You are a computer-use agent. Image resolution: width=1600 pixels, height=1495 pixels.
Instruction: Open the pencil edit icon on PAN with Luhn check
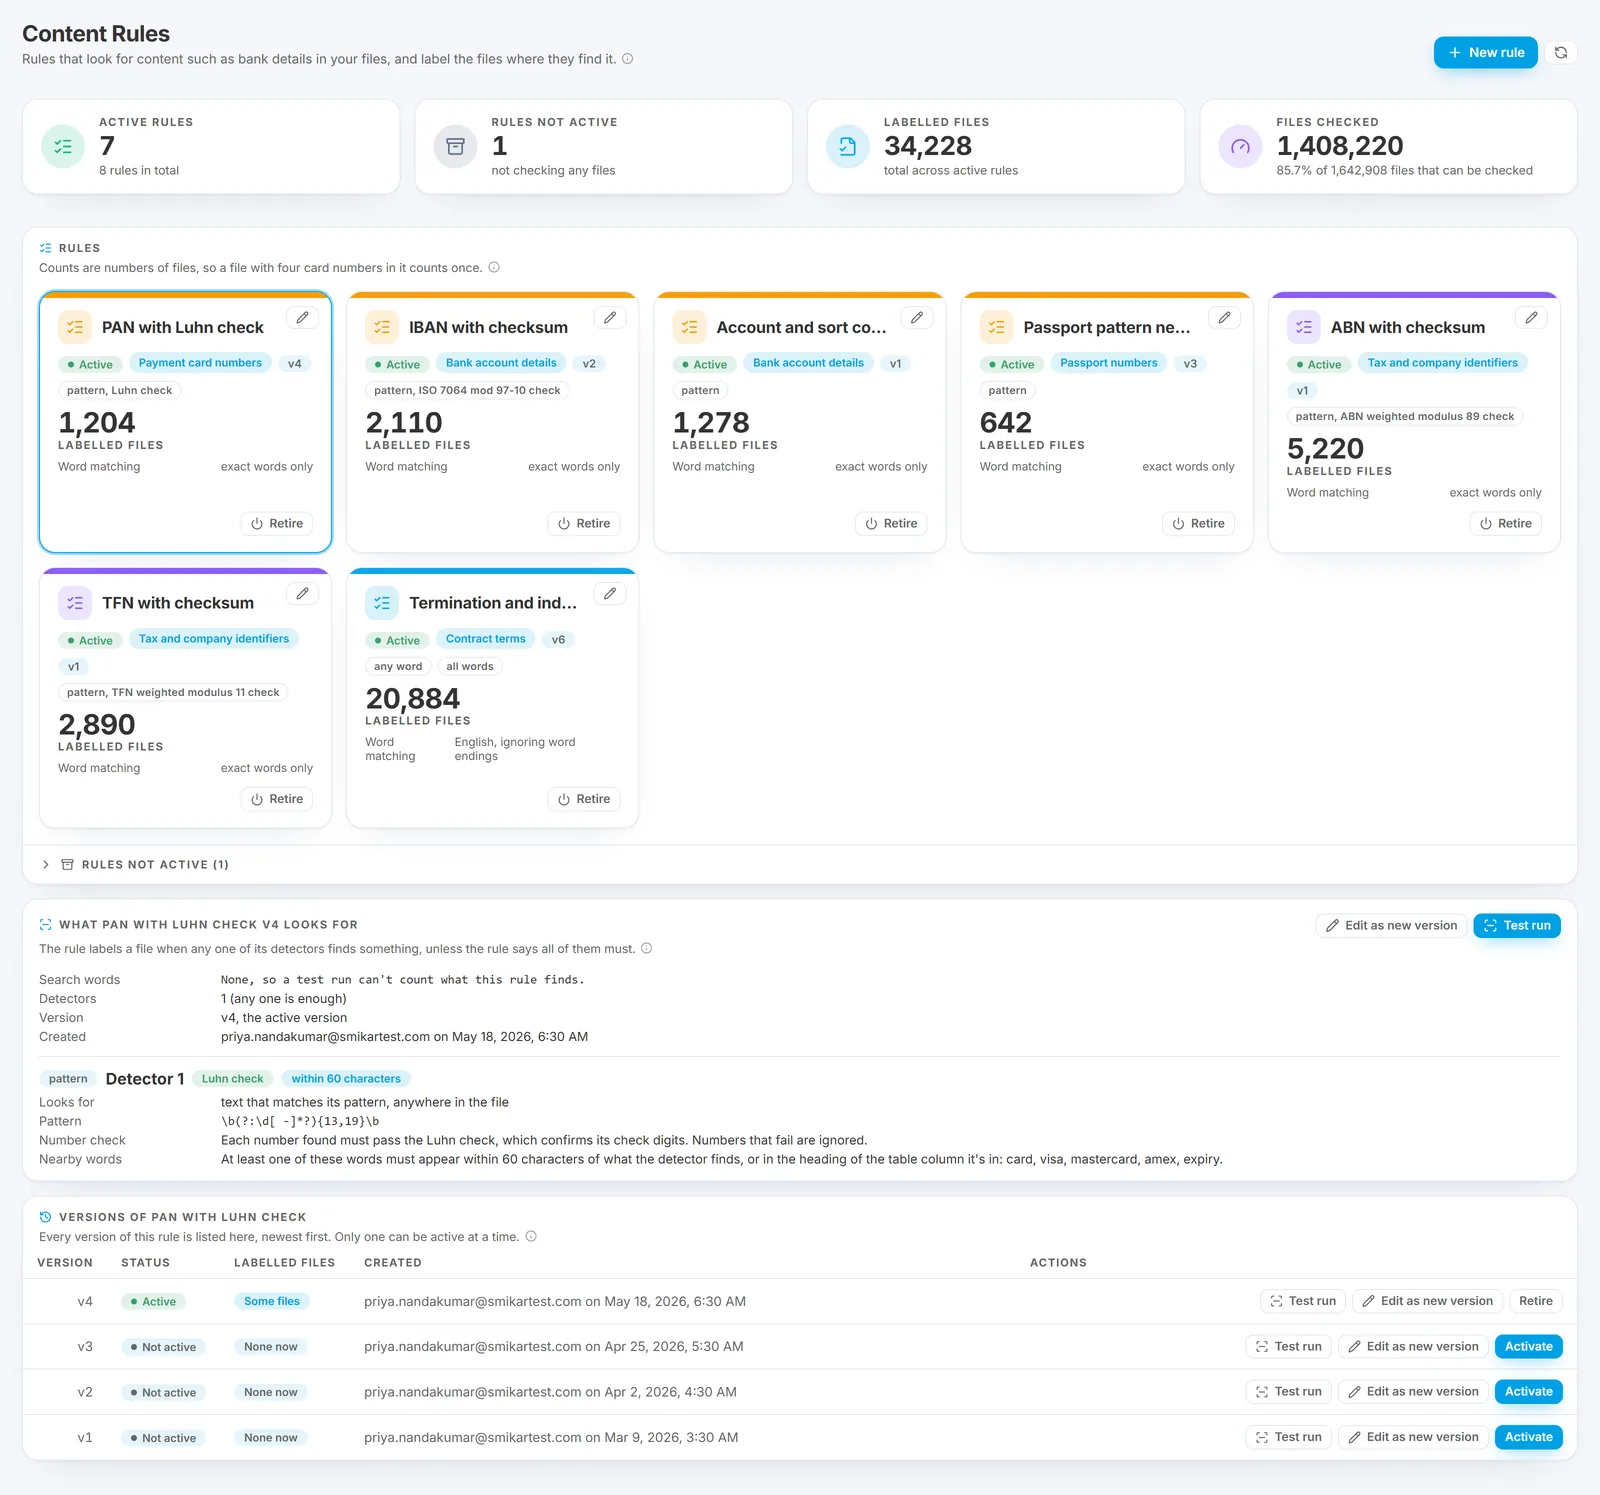(x=303, y=318)
